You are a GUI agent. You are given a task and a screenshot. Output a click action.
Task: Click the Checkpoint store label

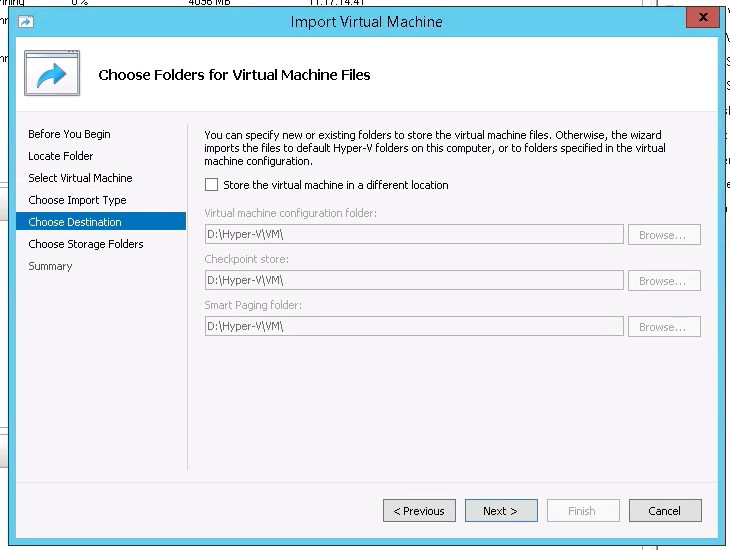246,259
